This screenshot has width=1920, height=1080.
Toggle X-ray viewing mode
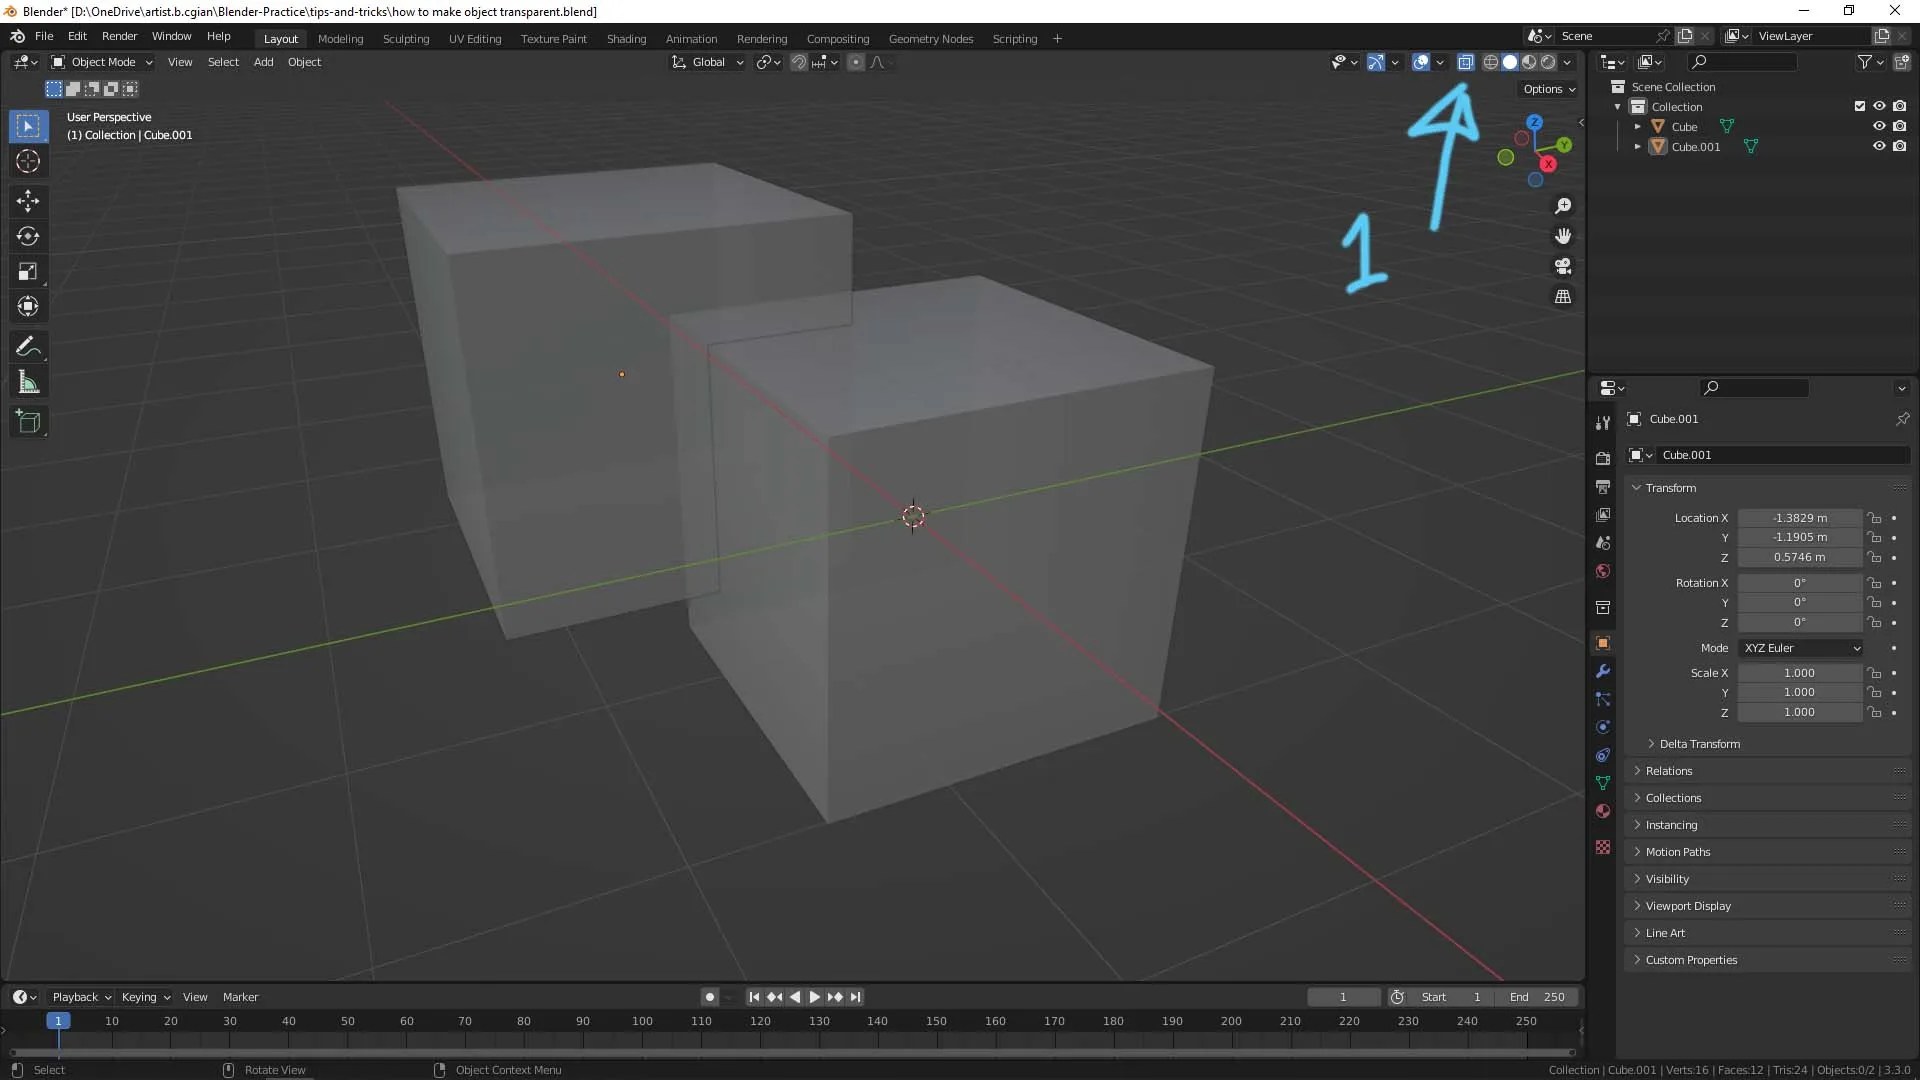pyautogui.click(x=1466, y=61)
